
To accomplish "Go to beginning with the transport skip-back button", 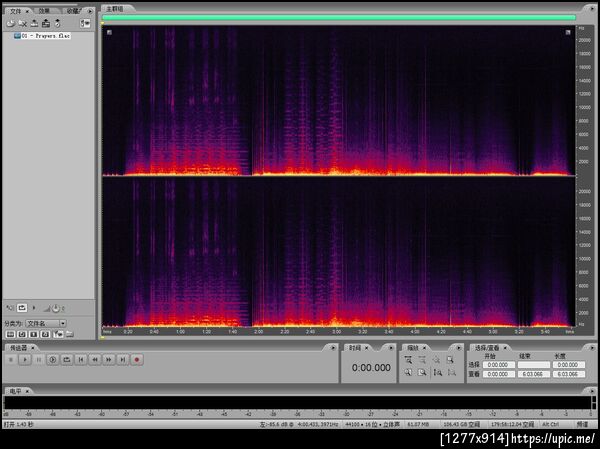I will pyautogui.click(x=81, y=360).
